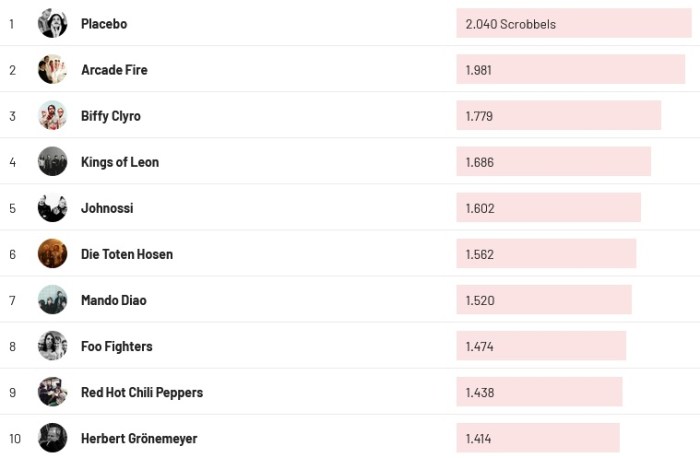The image size is (700, 458).
Task: Click Johnossi's circular avatar
Action: pos(52,207)
